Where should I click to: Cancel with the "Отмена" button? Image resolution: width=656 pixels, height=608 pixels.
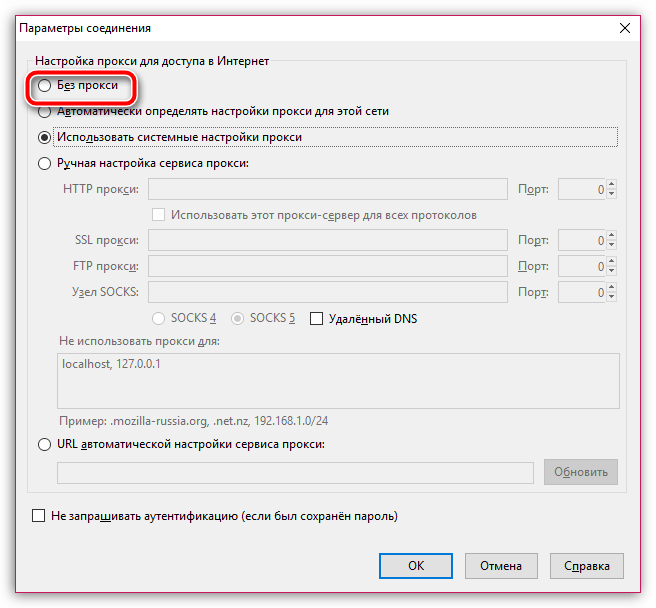501,566
